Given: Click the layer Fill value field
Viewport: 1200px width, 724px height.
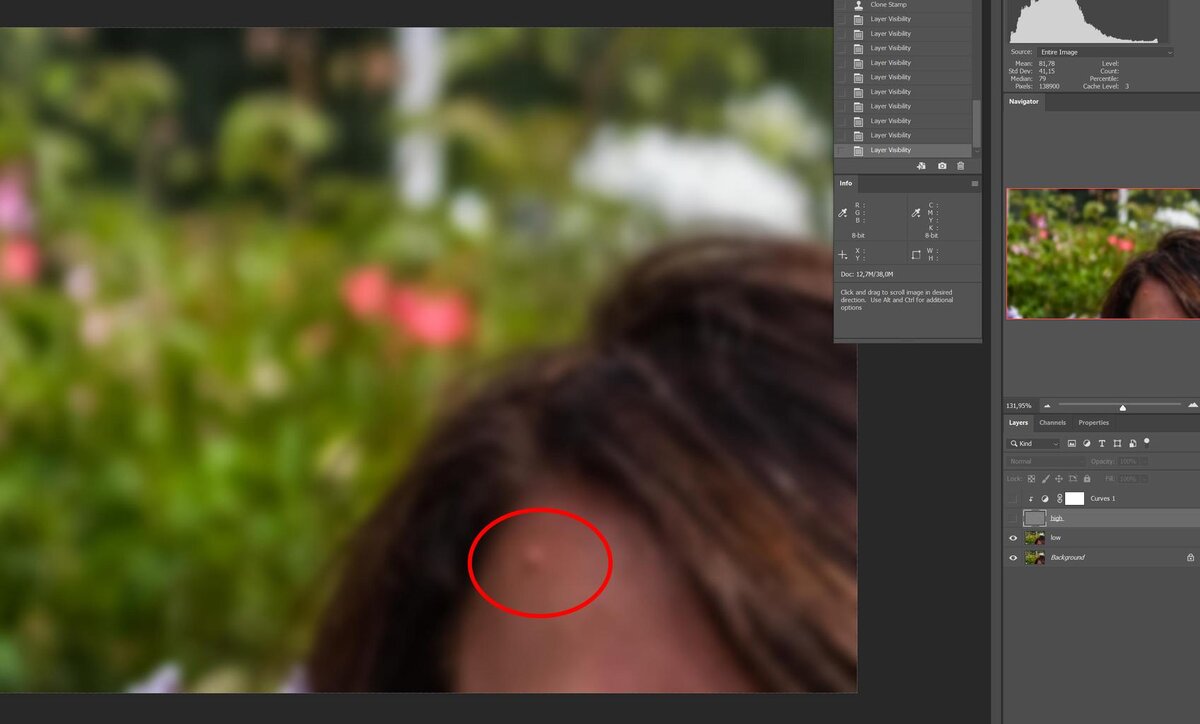Looking at the screenshot, I should [1128, 479].
